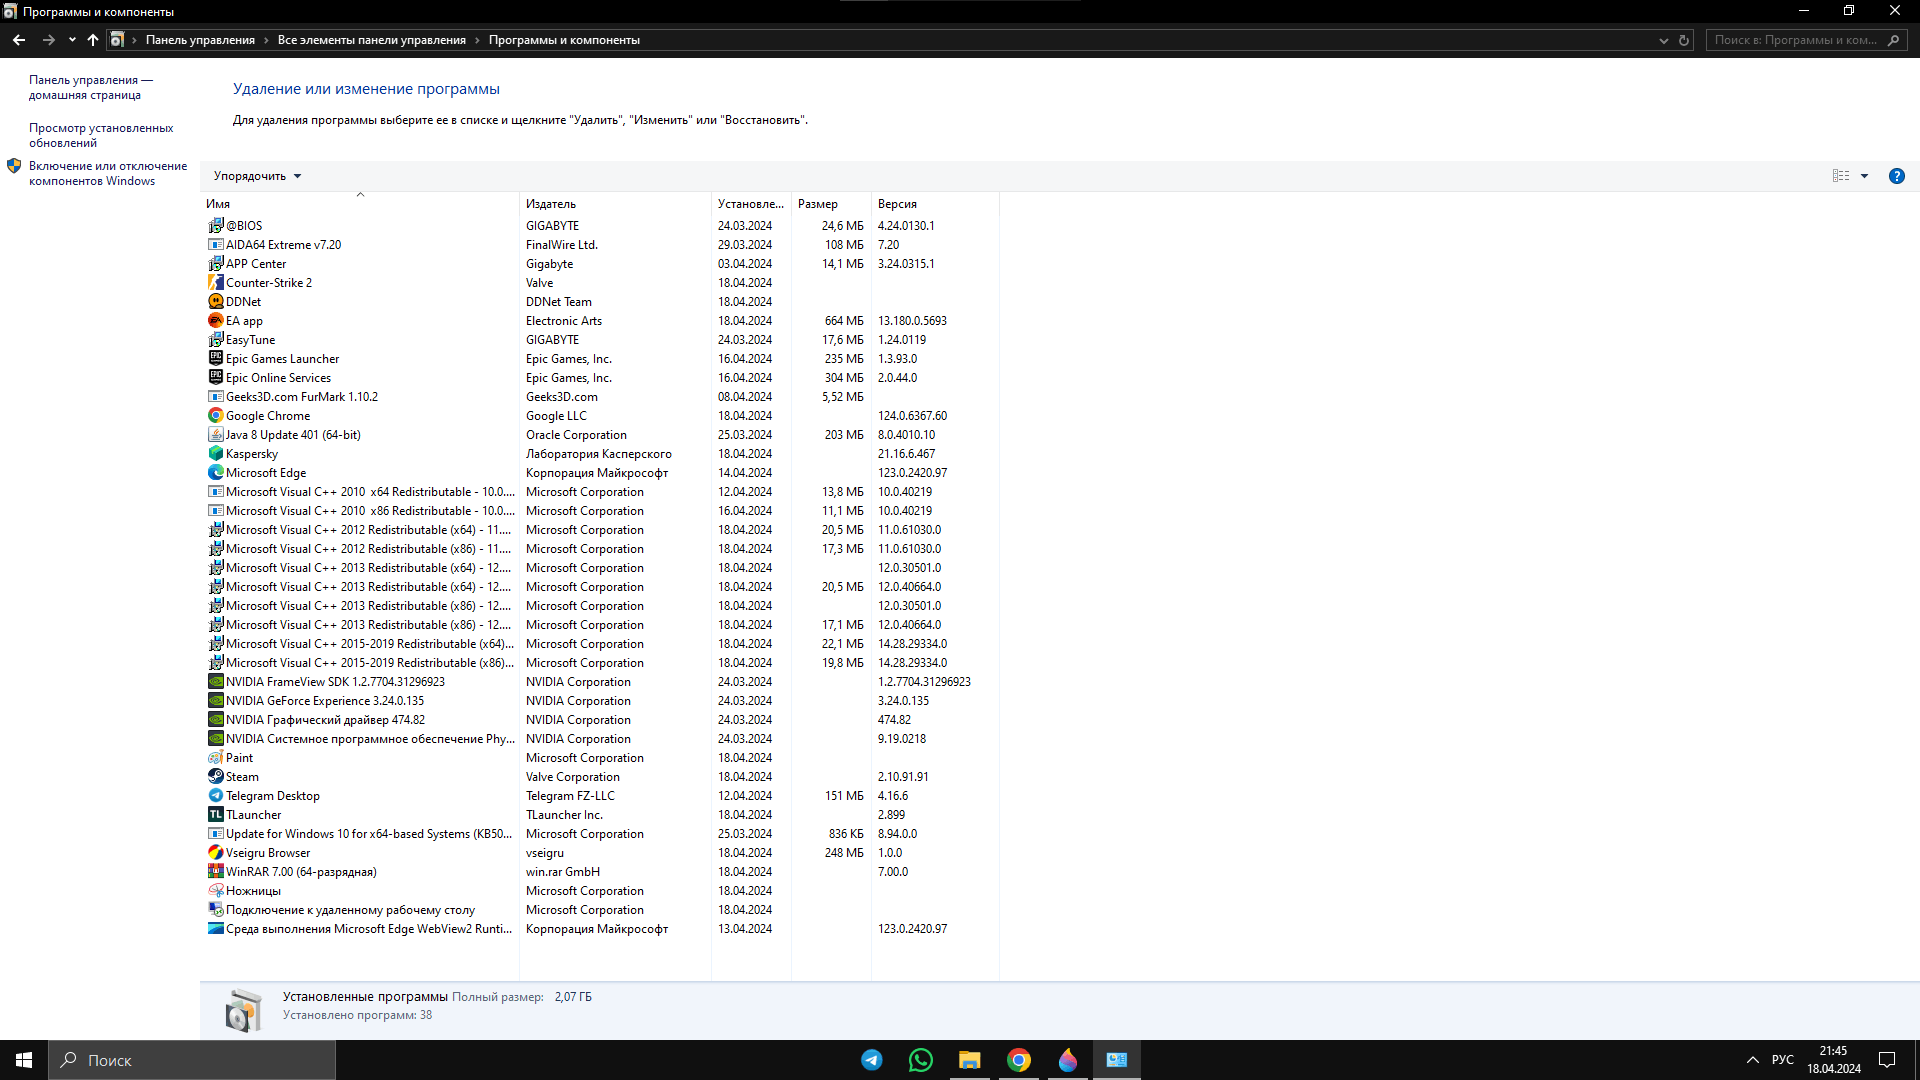Click the Google Chrome list icon
Viewport: 1920px width, 1080px height.
click(215, 416)
